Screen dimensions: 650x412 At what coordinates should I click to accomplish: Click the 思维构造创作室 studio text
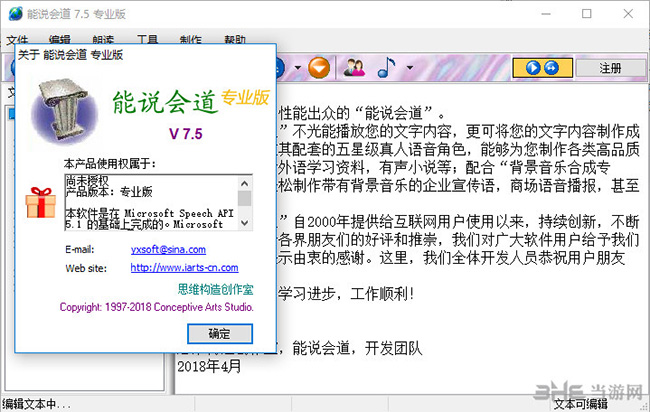click(216, 289)
